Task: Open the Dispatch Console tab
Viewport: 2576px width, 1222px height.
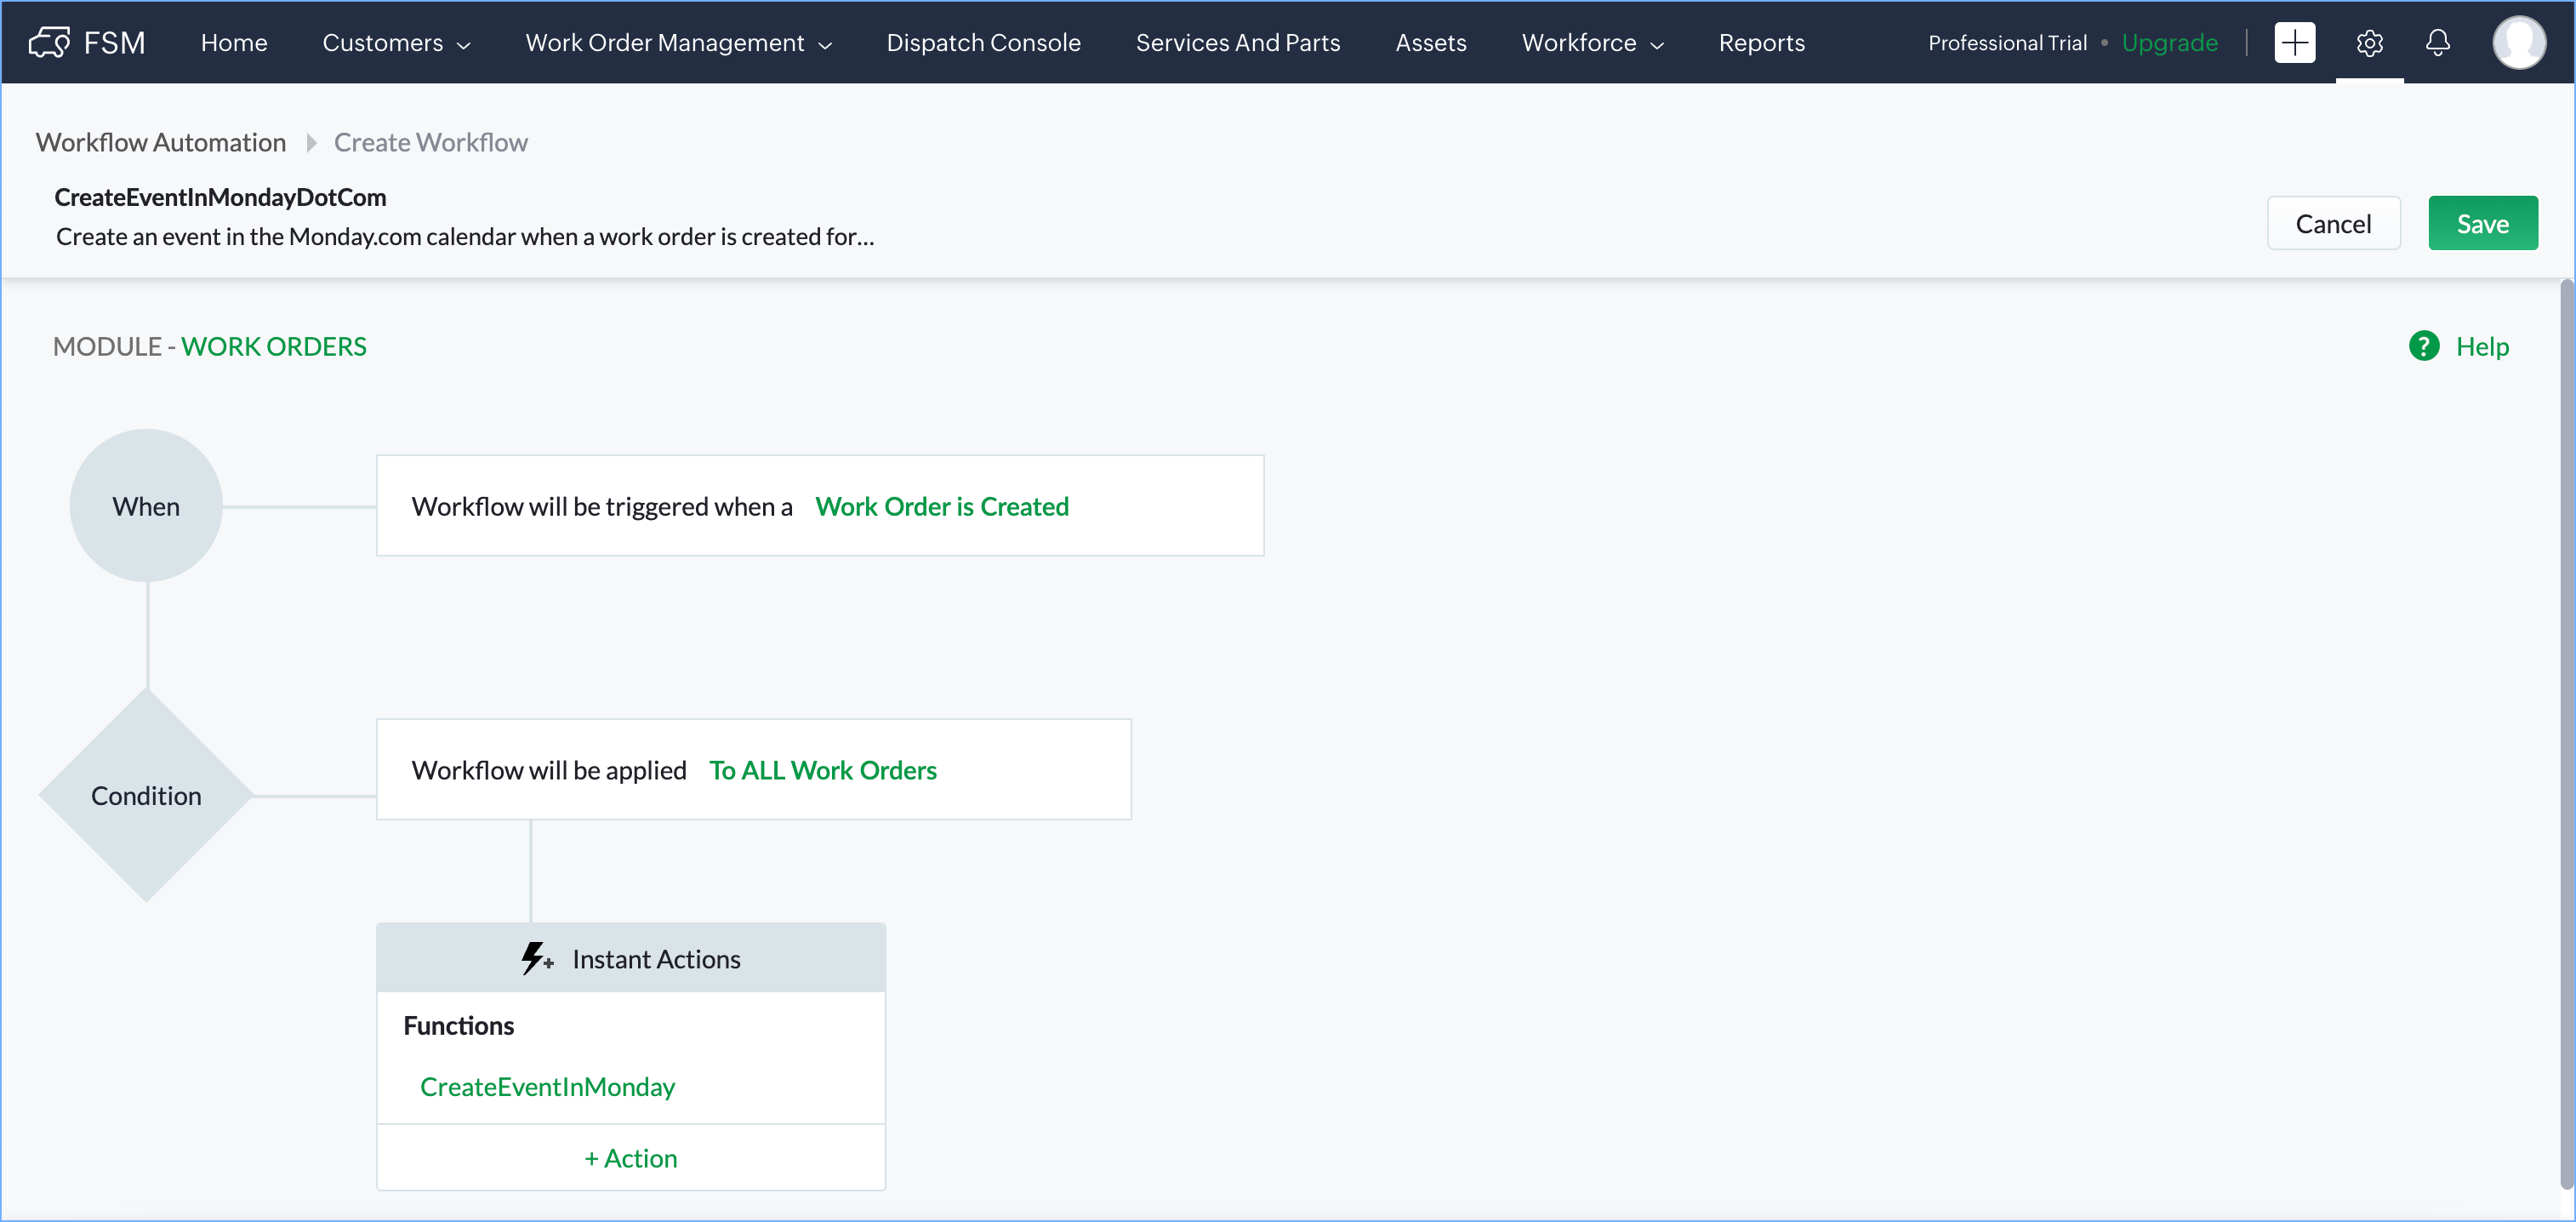Action: (x=983, y=42)
